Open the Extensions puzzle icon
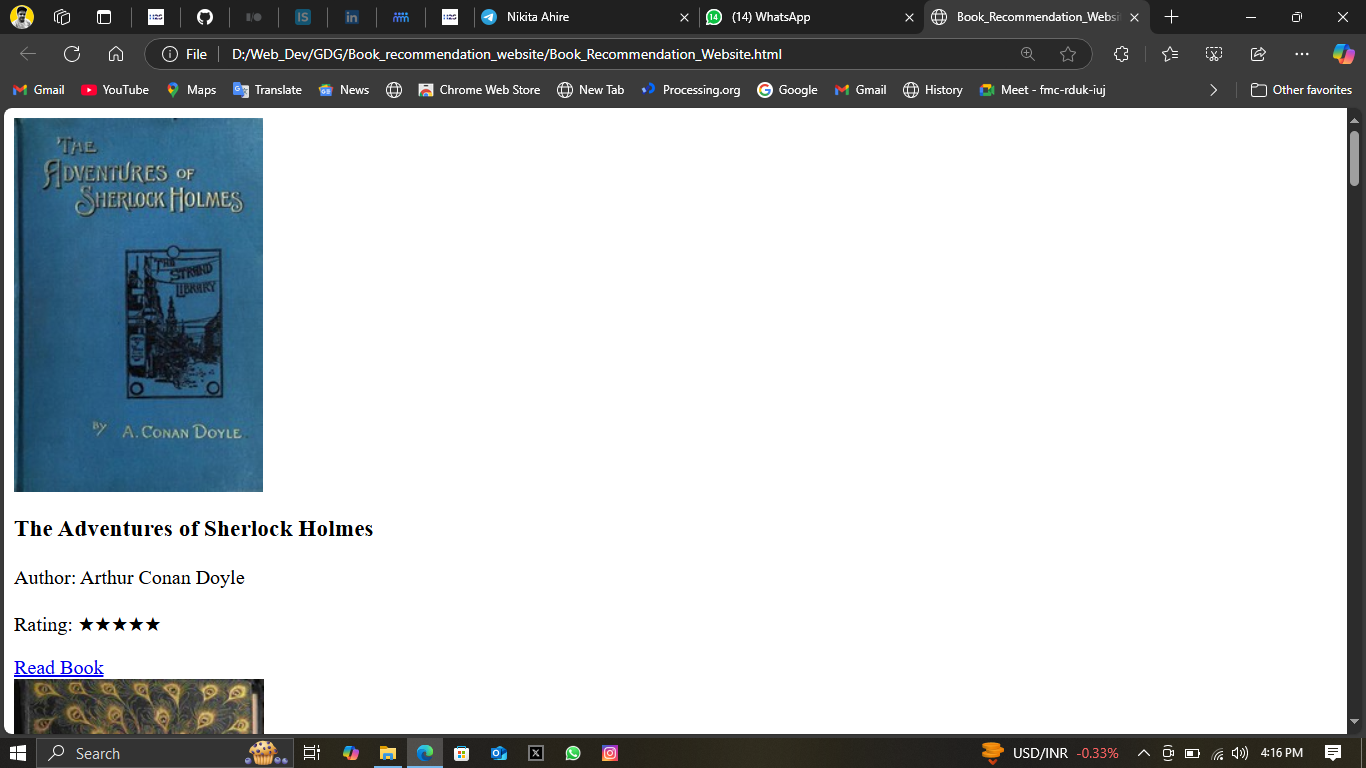The height and width of the screenshot is (768, 1366). click(1121, 54)
